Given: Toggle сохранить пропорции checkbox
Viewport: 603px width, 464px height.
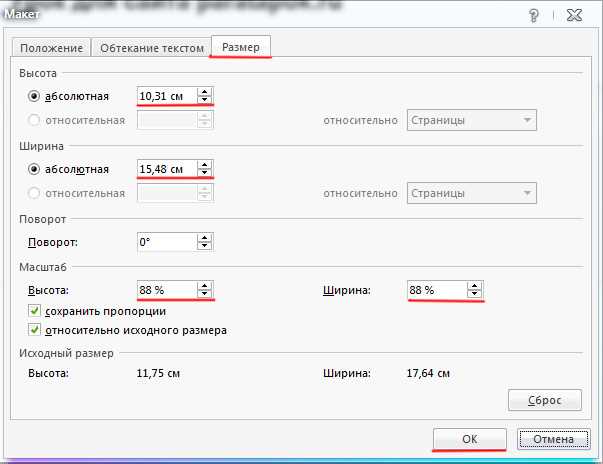Looking at the screenshot, I should point(34,311).
